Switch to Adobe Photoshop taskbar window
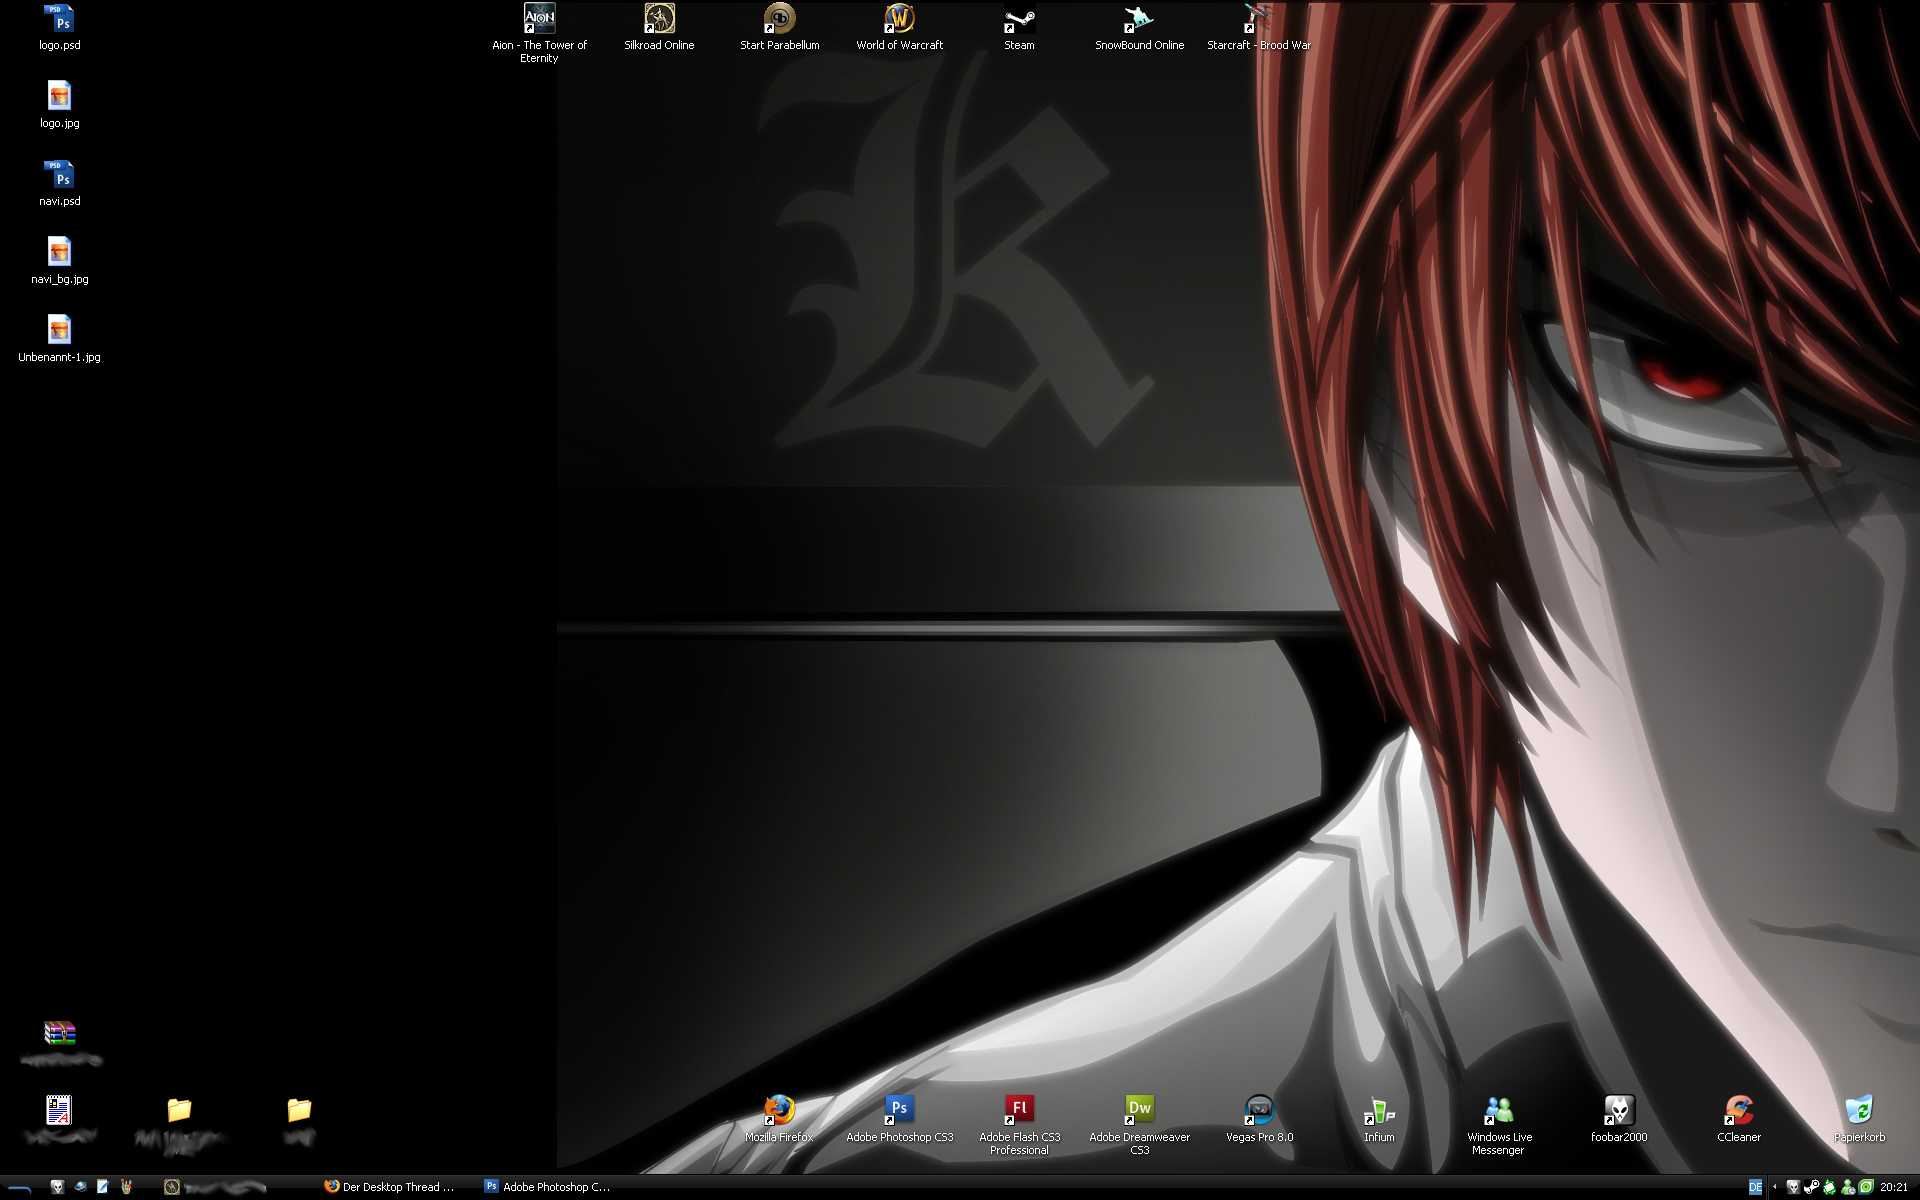The width and height of the screenshot is (1920, 1200). coord(548,1187)
